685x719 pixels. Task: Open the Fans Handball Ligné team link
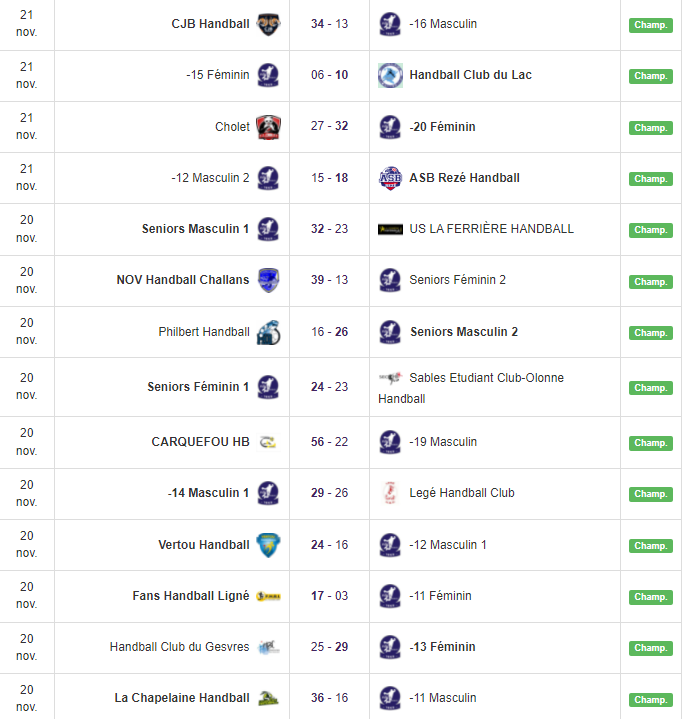(x=191, y=596)
